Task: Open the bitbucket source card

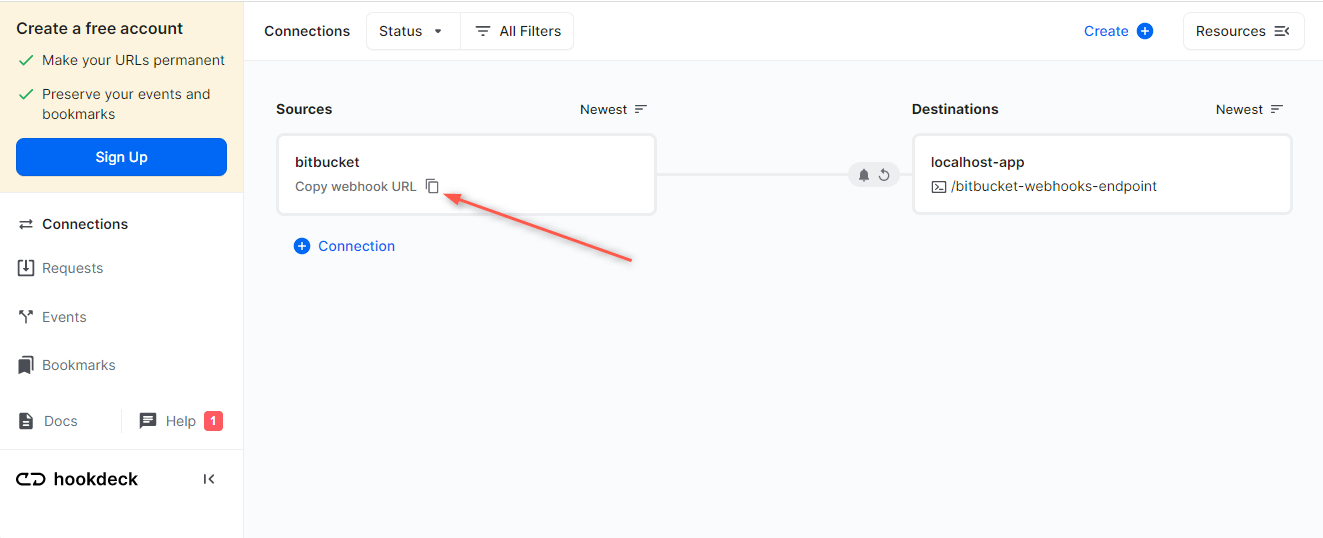Action: [x=466, y=174]
